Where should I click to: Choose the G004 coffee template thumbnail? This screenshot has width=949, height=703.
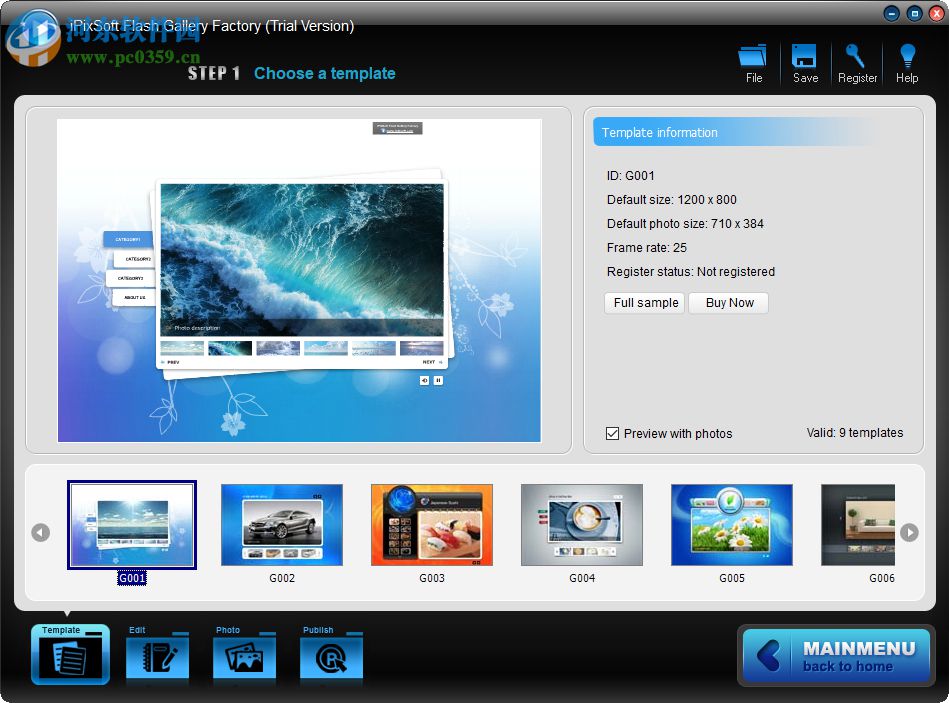pyautogui.click(x=581, y=524)
